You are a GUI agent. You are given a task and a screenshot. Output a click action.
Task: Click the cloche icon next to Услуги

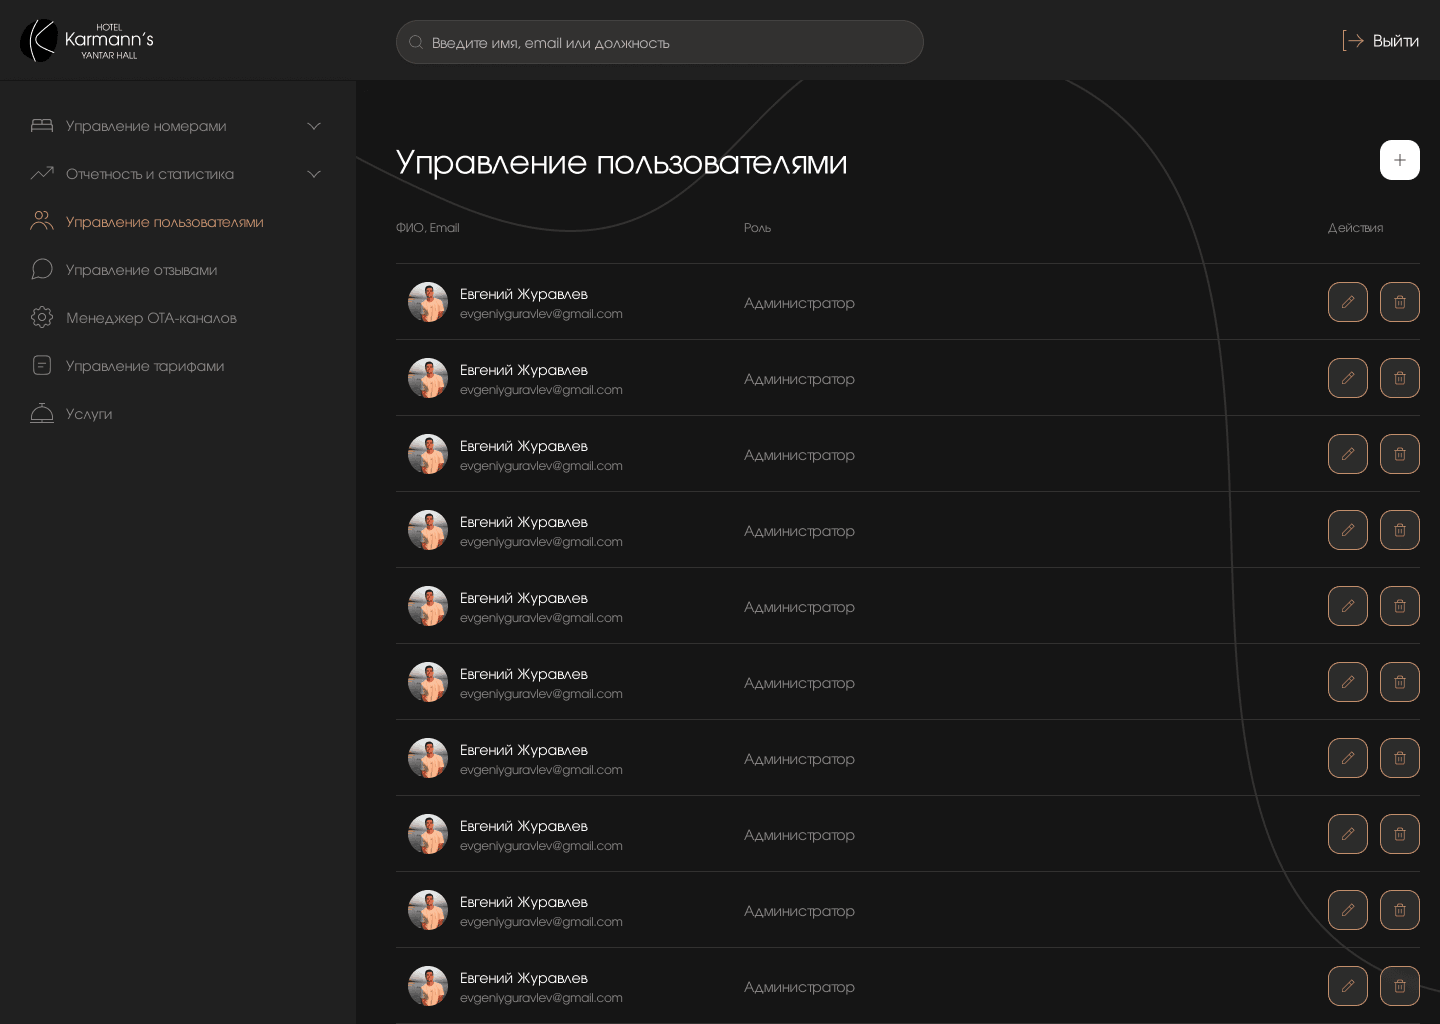click(42, 413)
